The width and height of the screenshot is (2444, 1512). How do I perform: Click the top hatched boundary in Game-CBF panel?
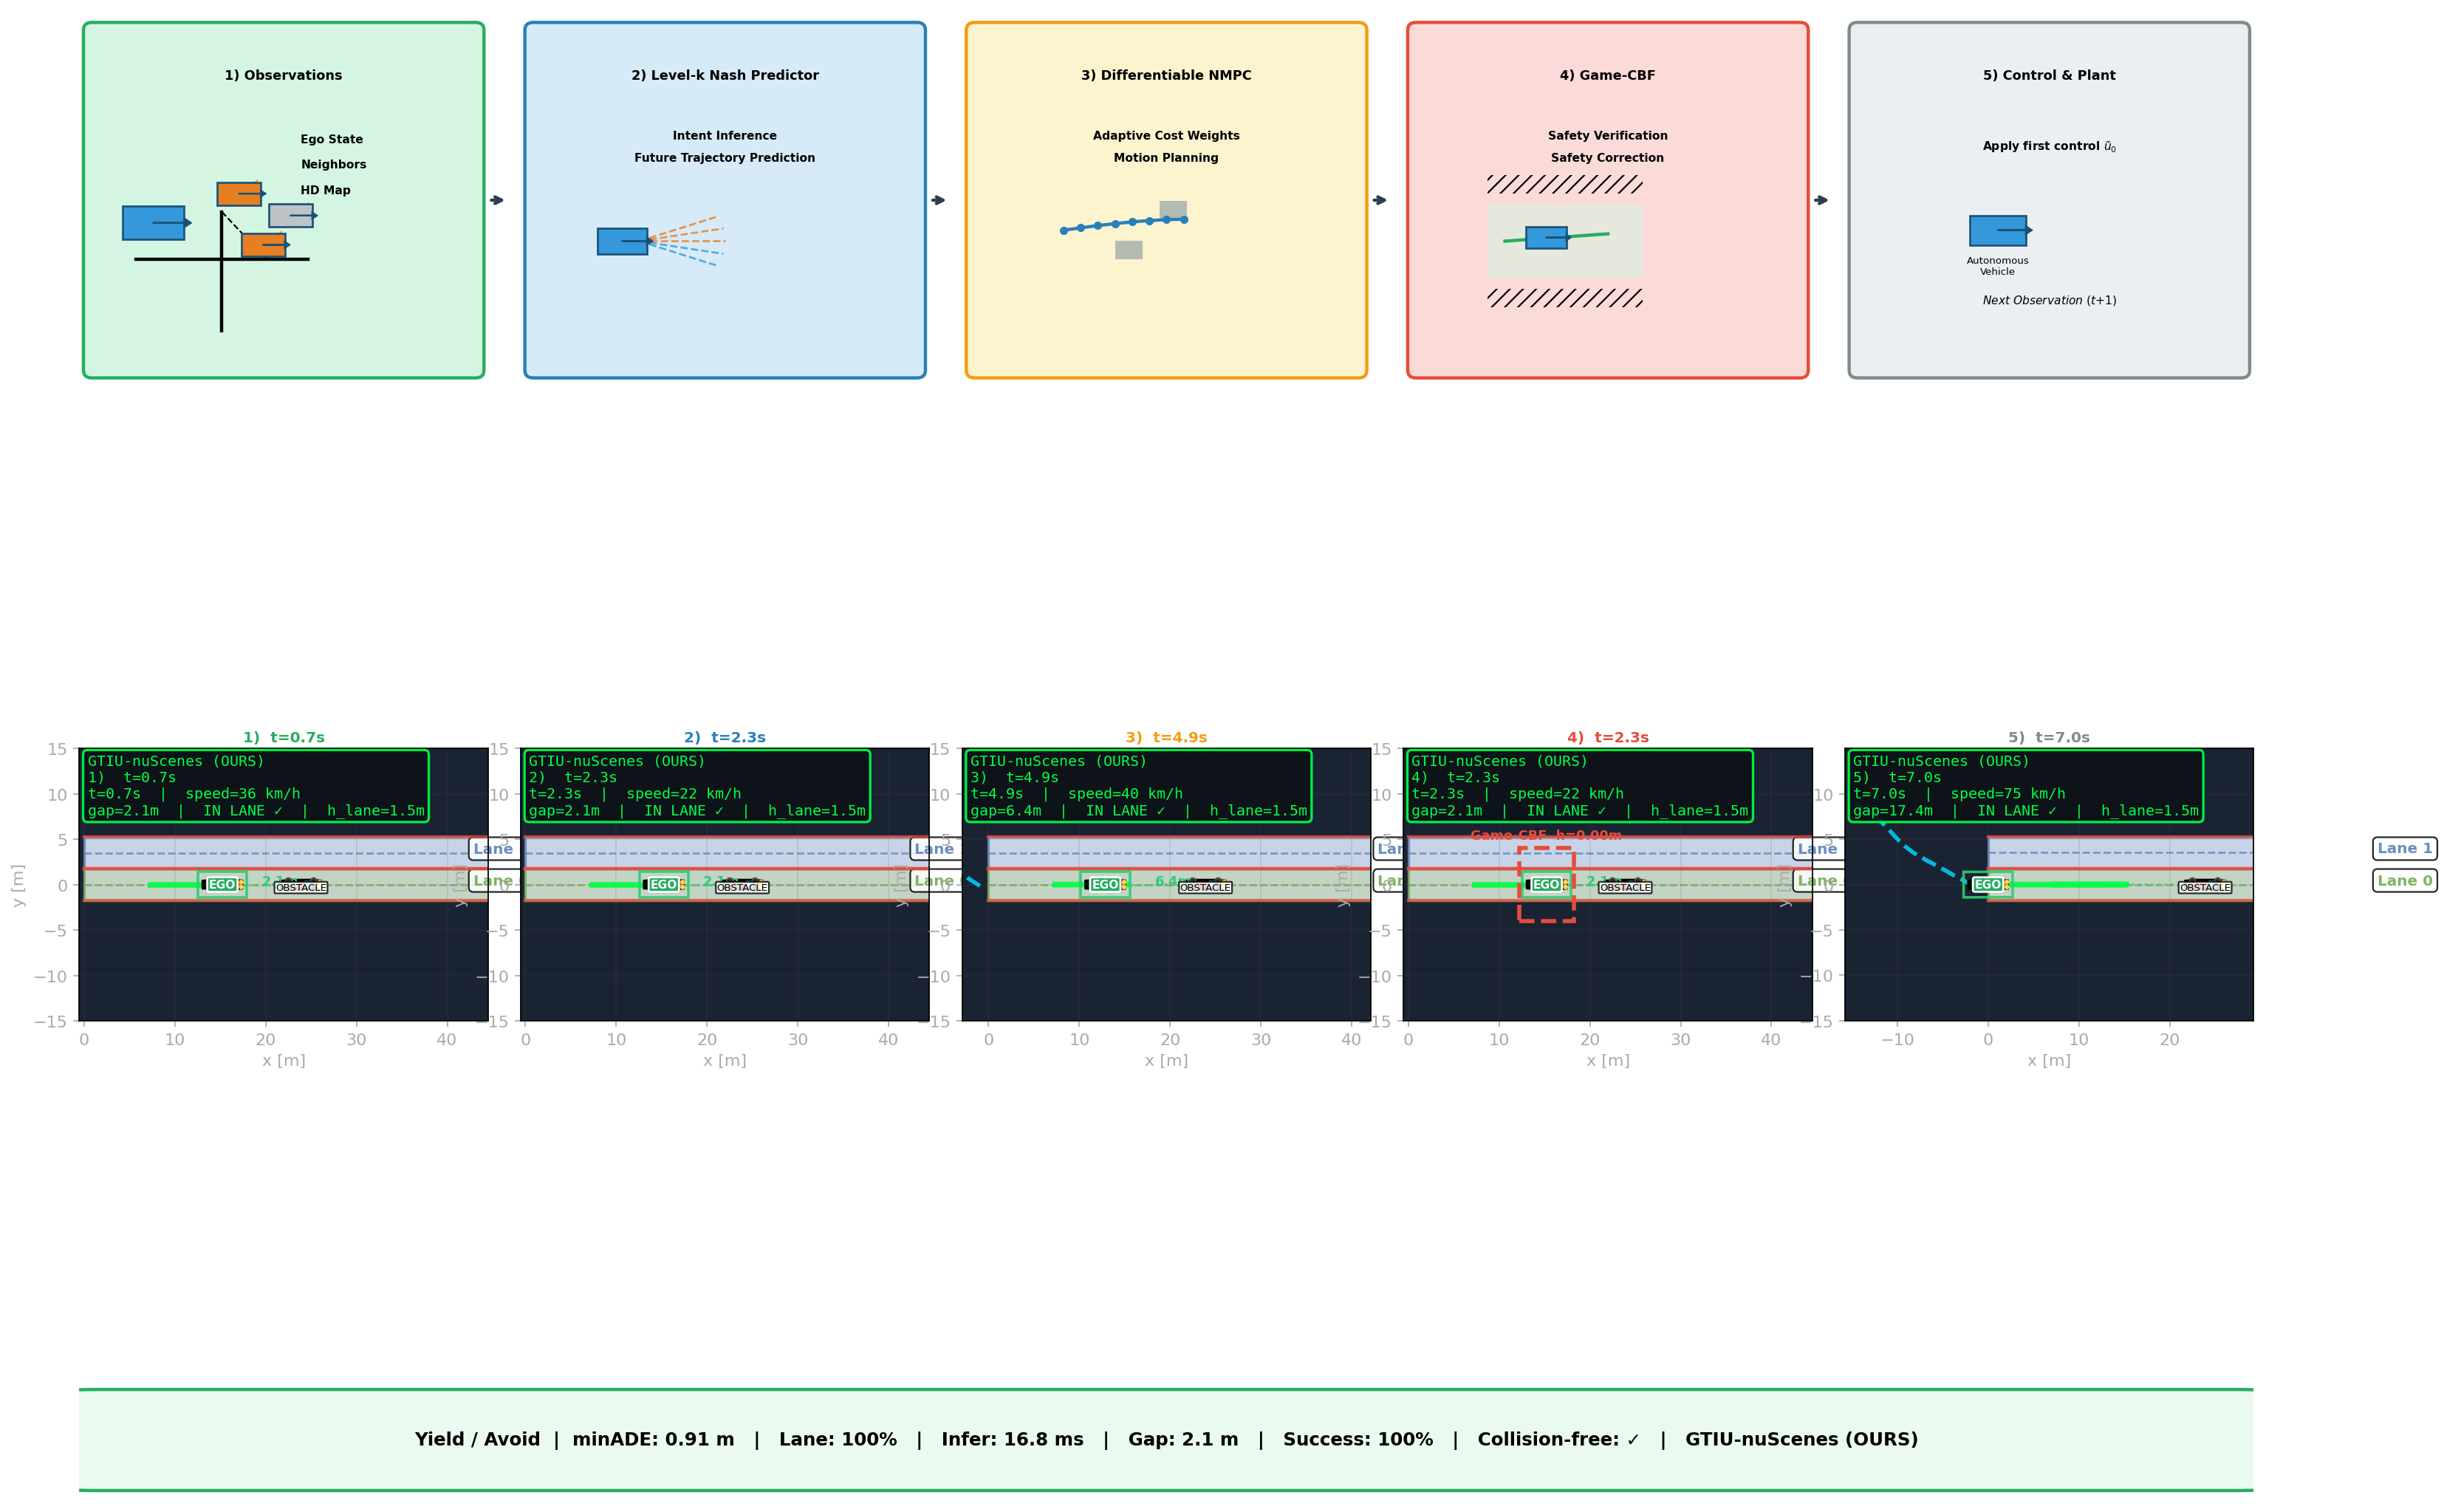[x=1564, y=184]
